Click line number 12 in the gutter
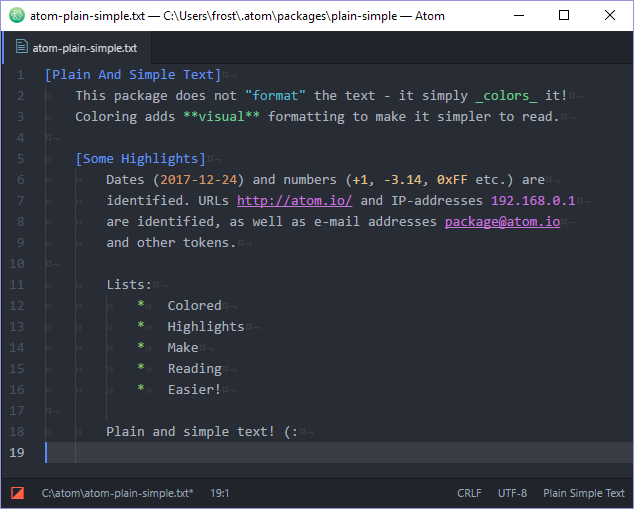This screenshot has height=509, width=634. pos(17,306)
